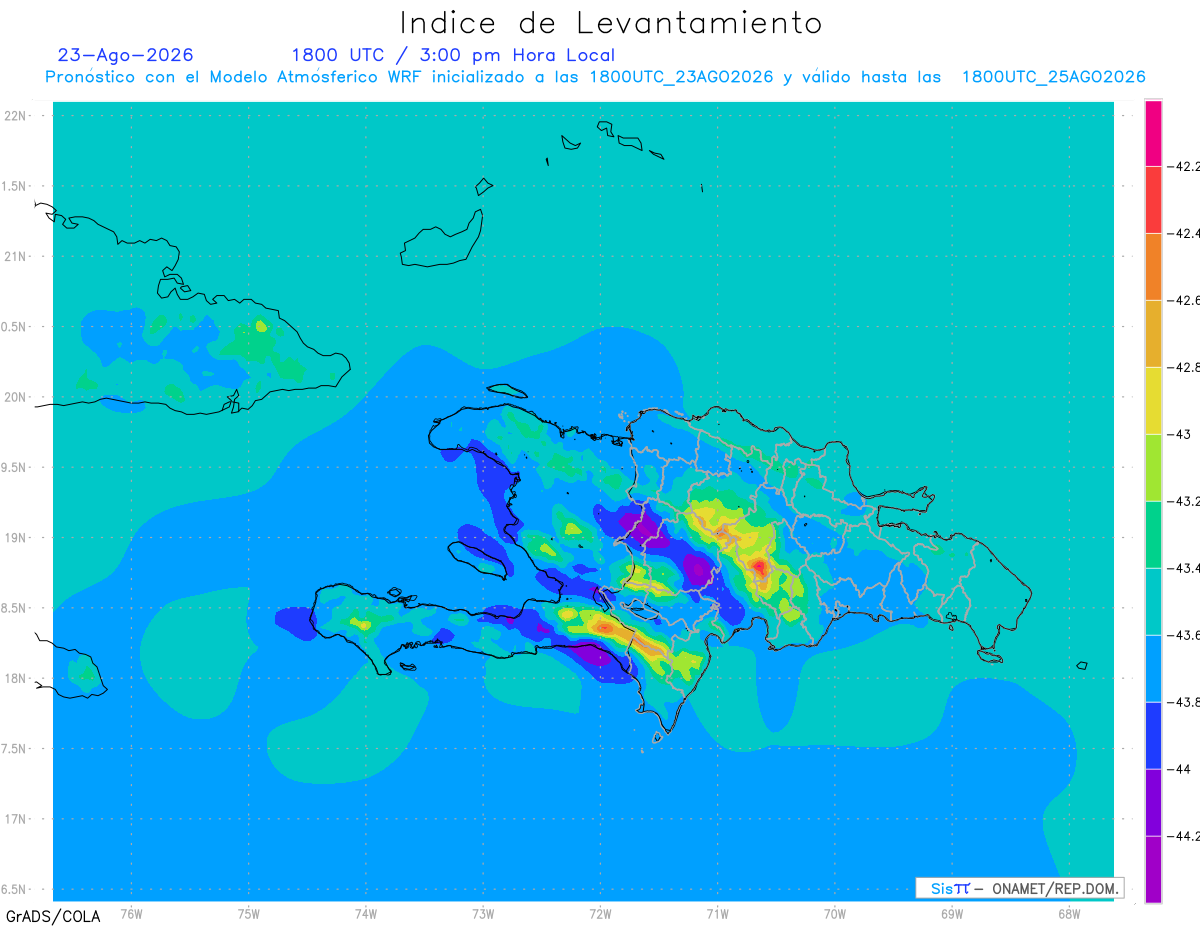Click the "-42.4" legend value
This screenshot has height=927, width=1200.
(1183, 233)
